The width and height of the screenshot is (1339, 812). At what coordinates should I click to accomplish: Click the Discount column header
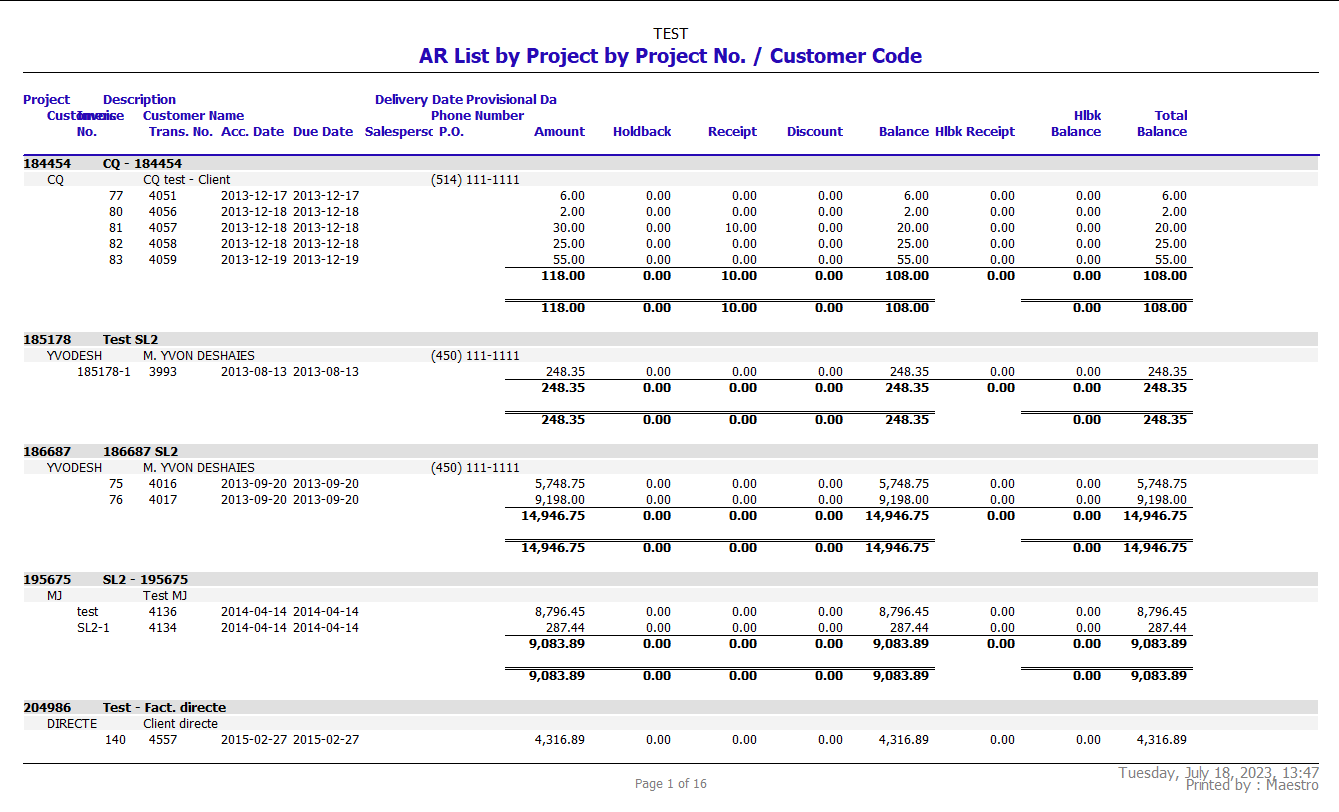(814, 132)
